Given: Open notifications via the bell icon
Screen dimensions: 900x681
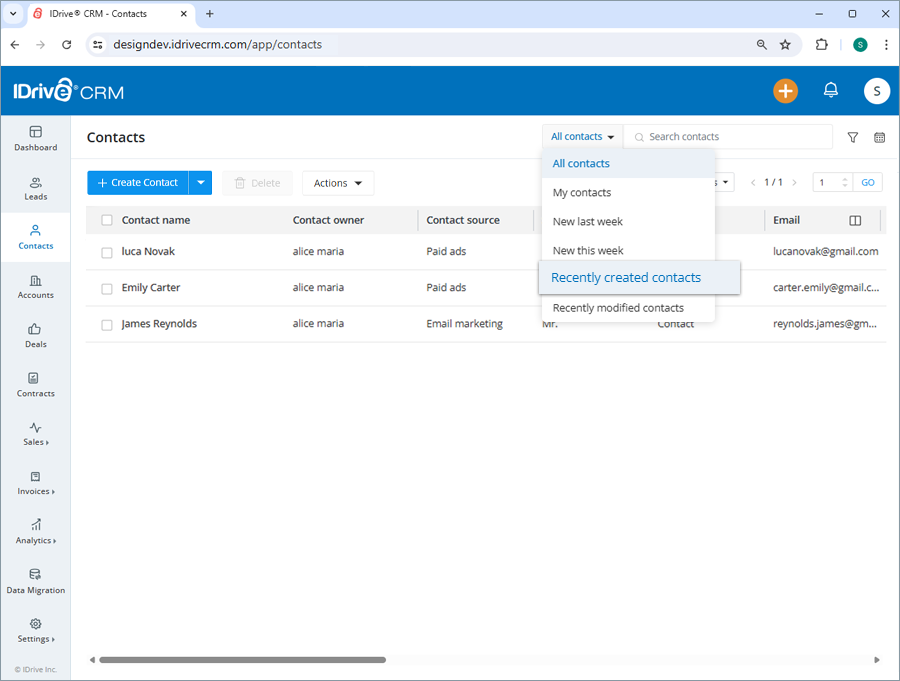Looking at the screenshot, I should (x=830, y=91).
